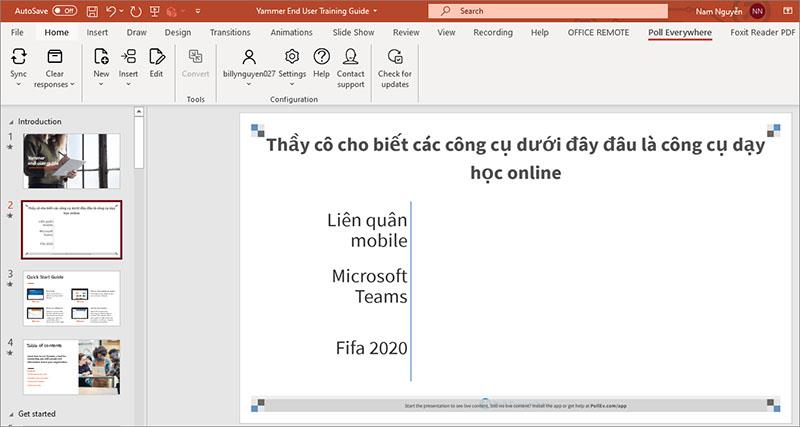The height and width of the screenshot is (427, 800).
Task: Click the Save icon in title bar
Action: [x=92, y=11]
